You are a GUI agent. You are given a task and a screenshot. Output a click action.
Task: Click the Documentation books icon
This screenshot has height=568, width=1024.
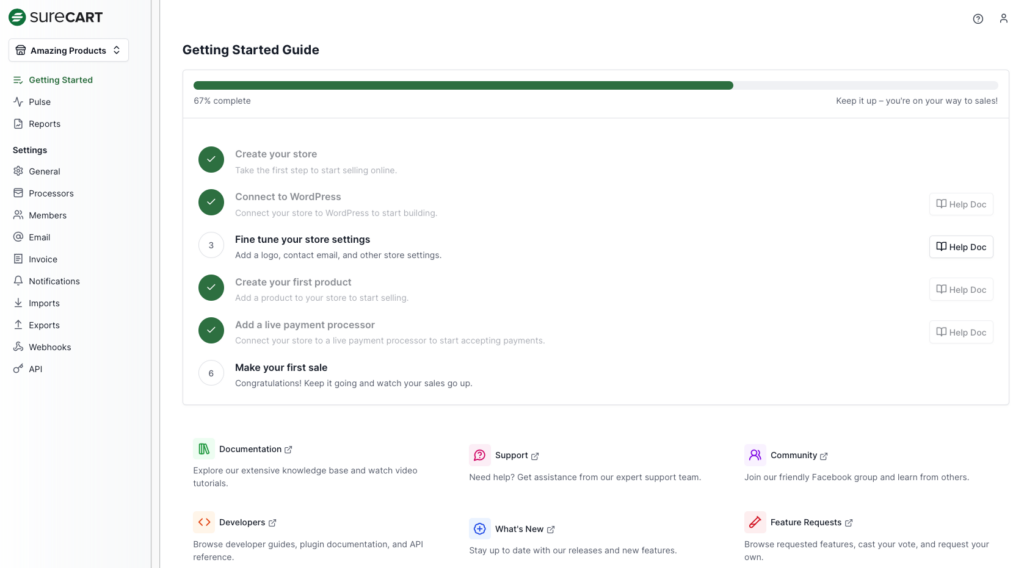[x=204, y=449]
